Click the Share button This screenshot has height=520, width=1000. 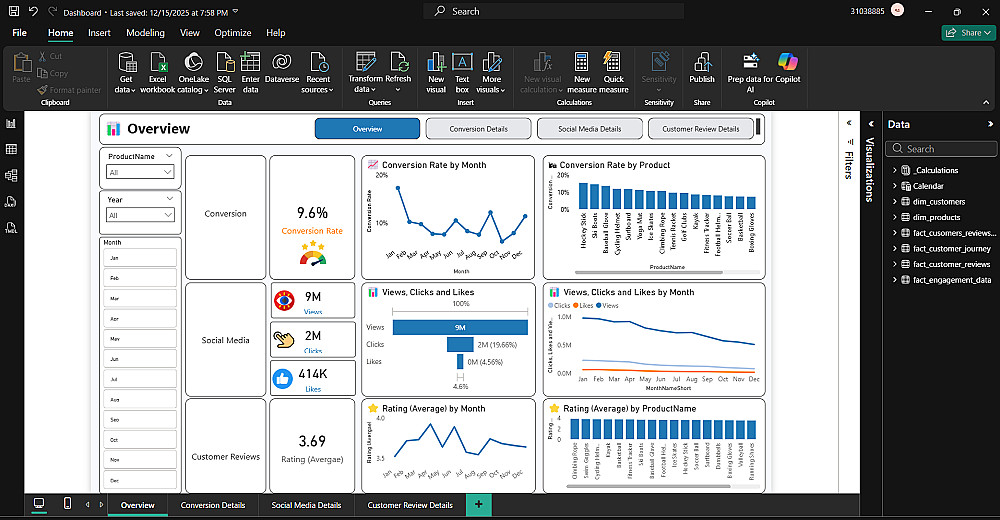coord(968,33)
